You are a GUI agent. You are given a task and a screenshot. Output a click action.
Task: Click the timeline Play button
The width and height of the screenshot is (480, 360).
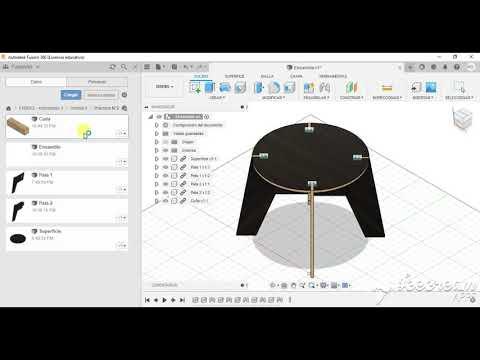[x=164, y=300]
